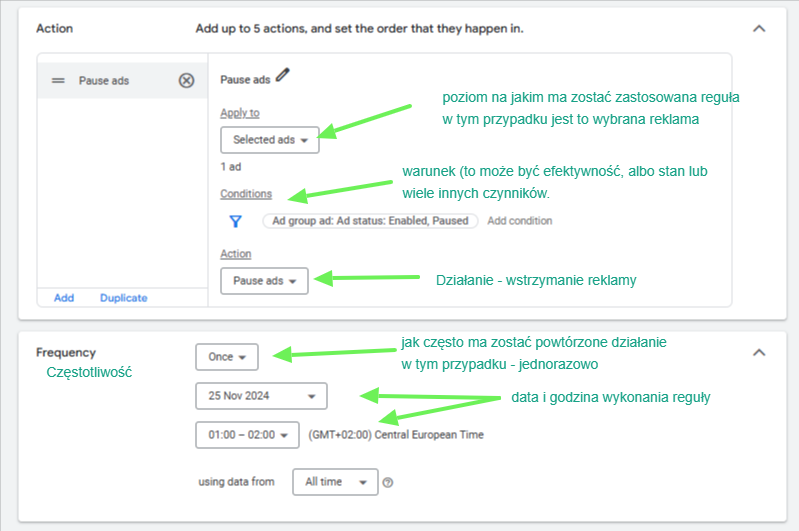Screen dimensions: 799x531
Task: Open the 01:00 – 02:00 time dropdown
Action: [x=247, y=435]
